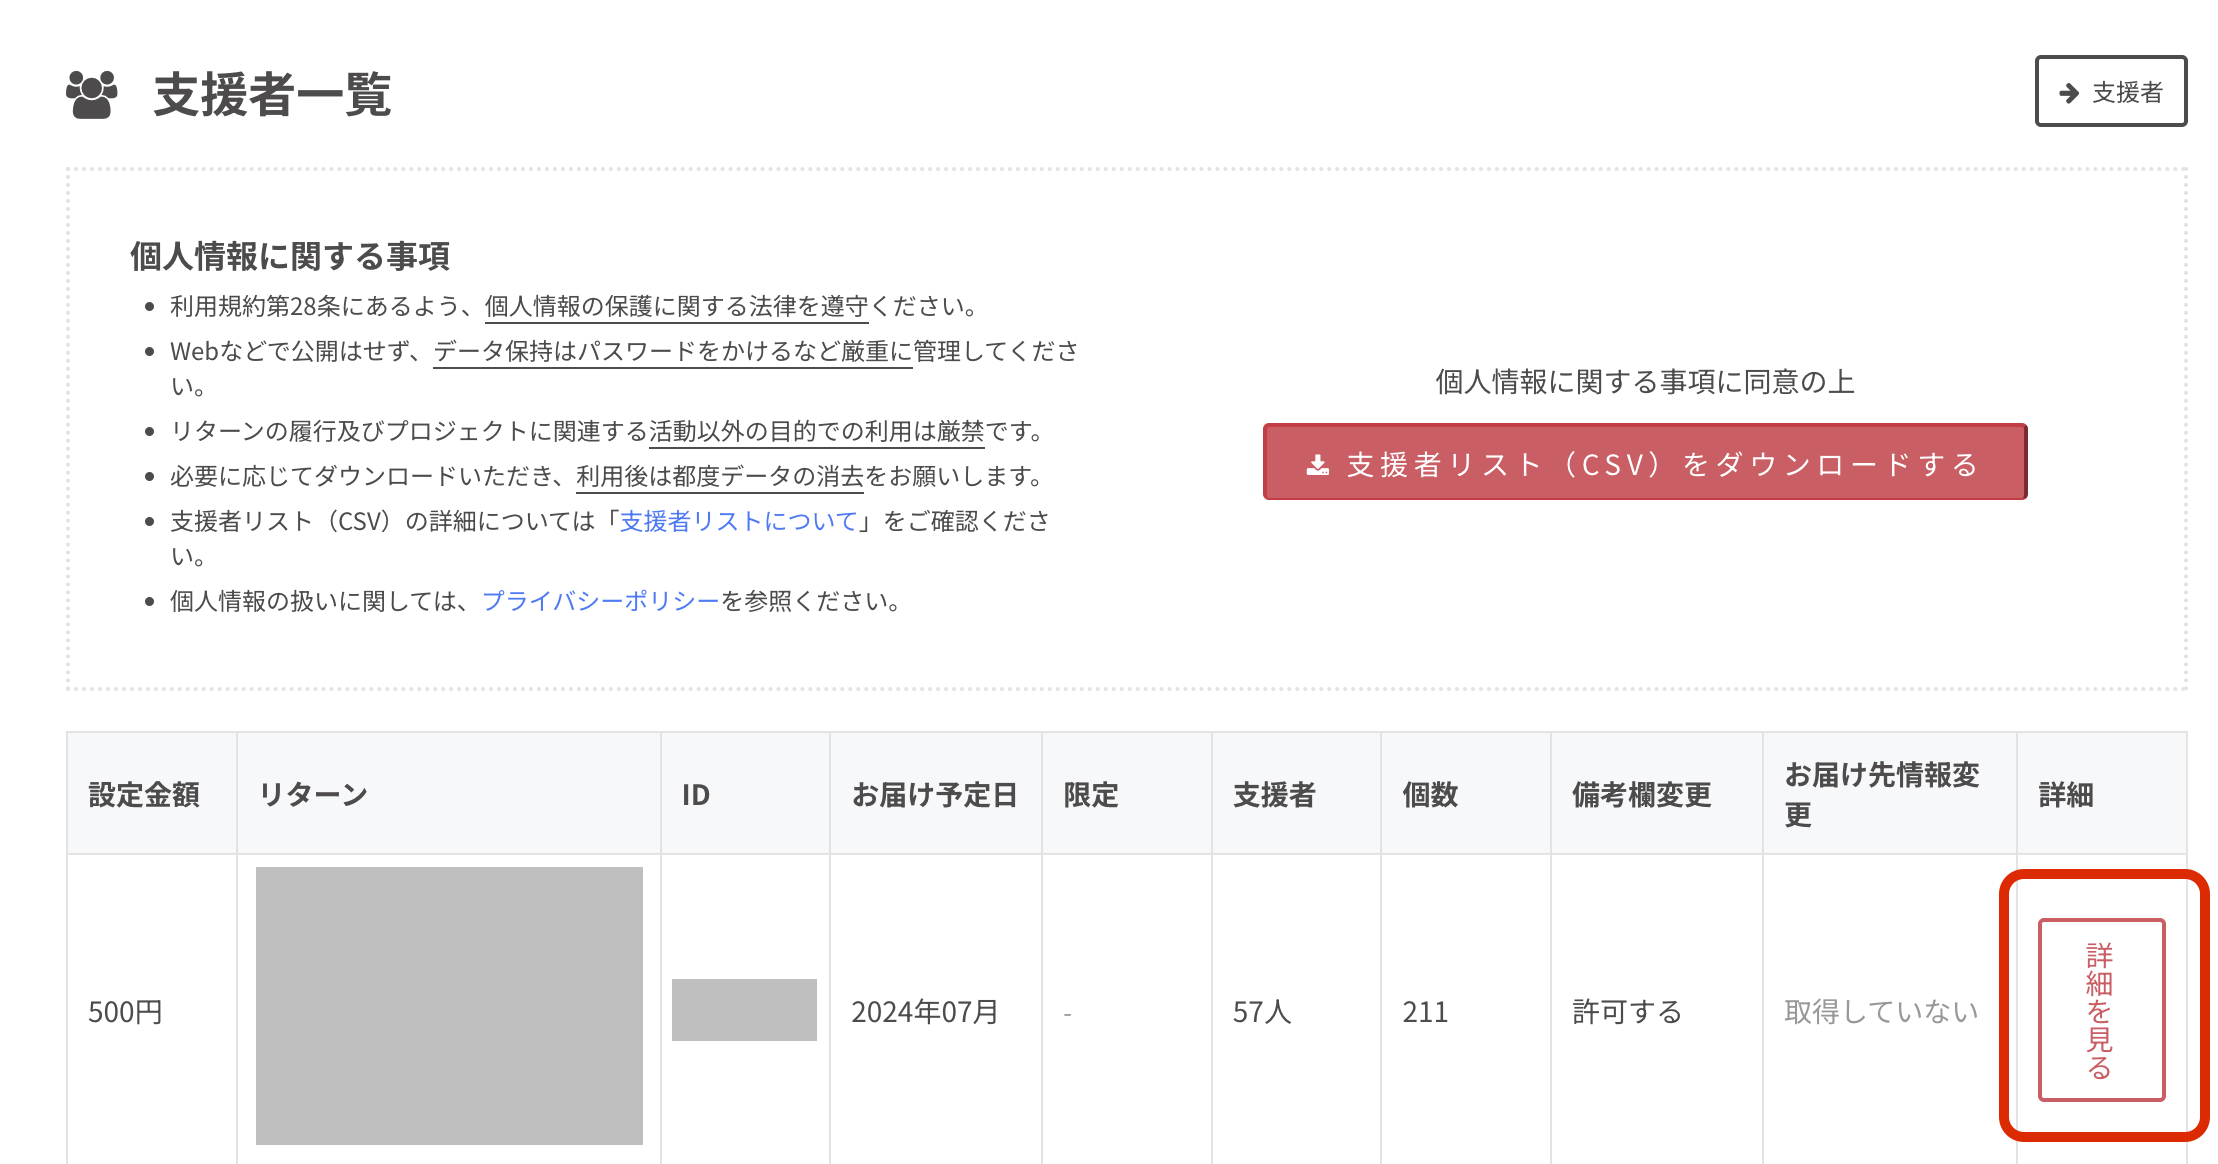The height and width of the screenshot is (1164, 2218).
Task: Click the 設定金額 column header
Action: tap(145, 795)
